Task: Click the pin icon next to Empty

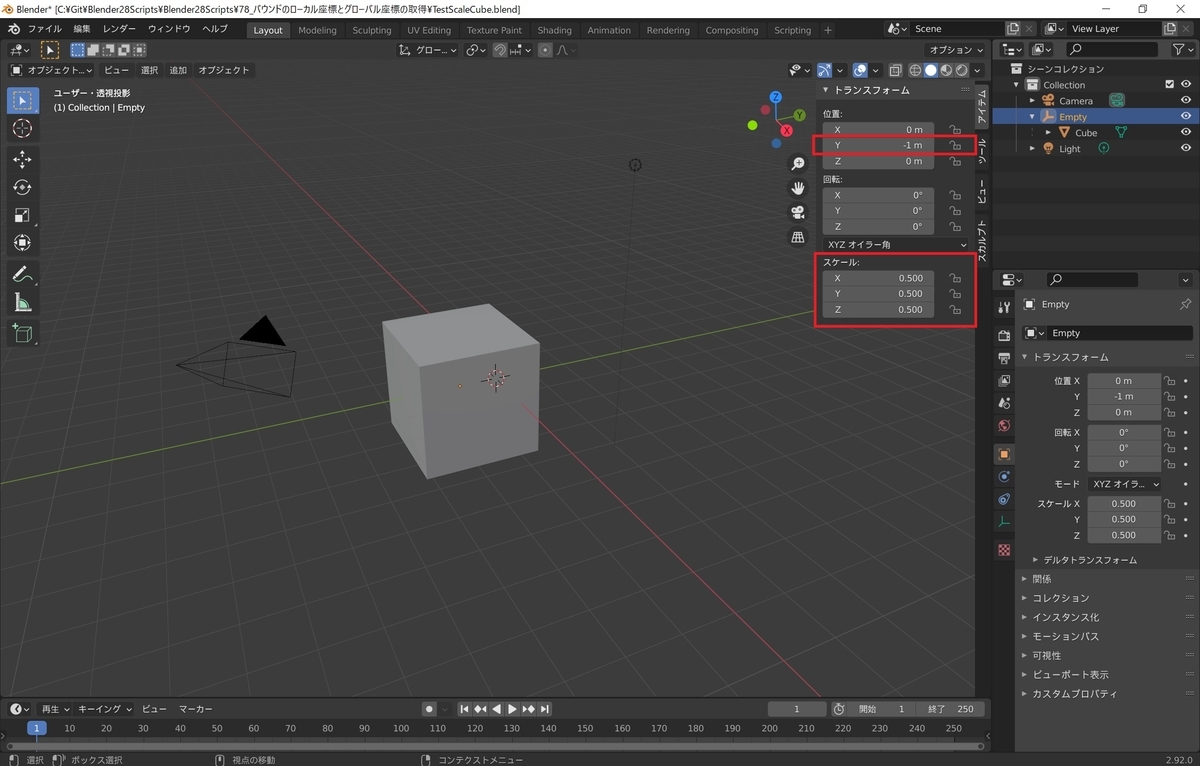Action: click(x=1186, y=304)
